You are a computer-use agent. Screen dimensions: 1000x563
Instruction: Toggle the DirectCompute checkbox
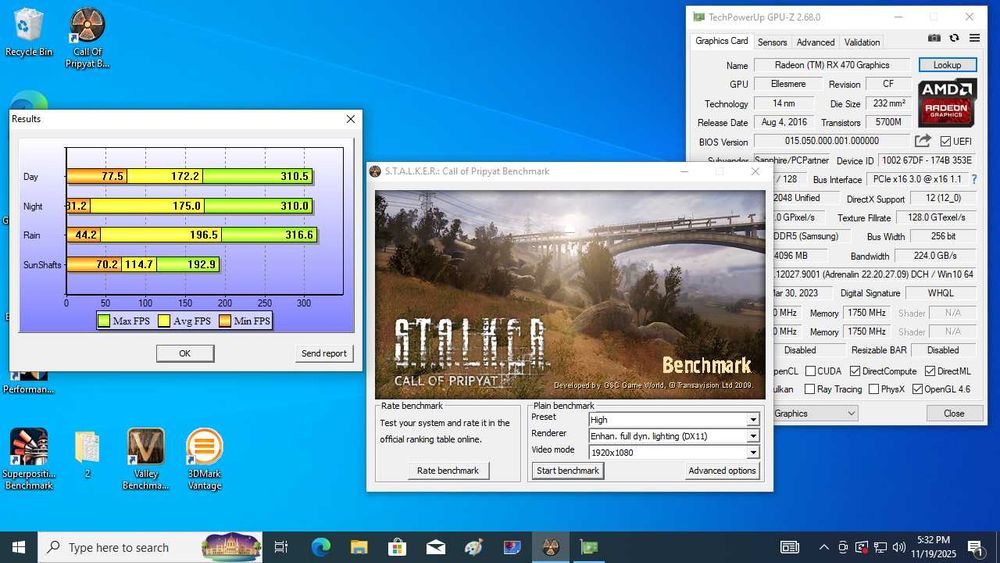point(855,371)
